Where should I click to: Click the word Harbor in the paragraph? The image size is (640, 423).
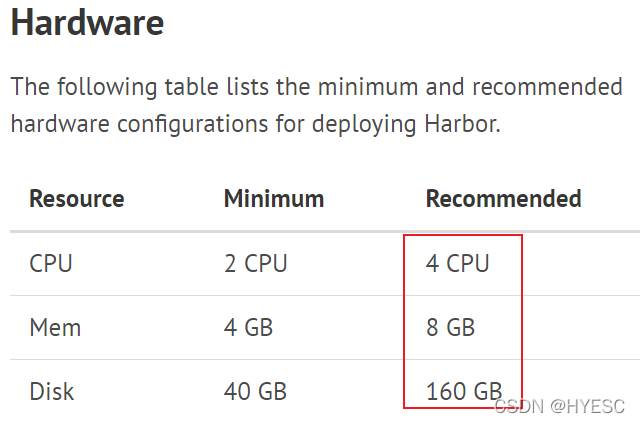(x=462, y=123)
